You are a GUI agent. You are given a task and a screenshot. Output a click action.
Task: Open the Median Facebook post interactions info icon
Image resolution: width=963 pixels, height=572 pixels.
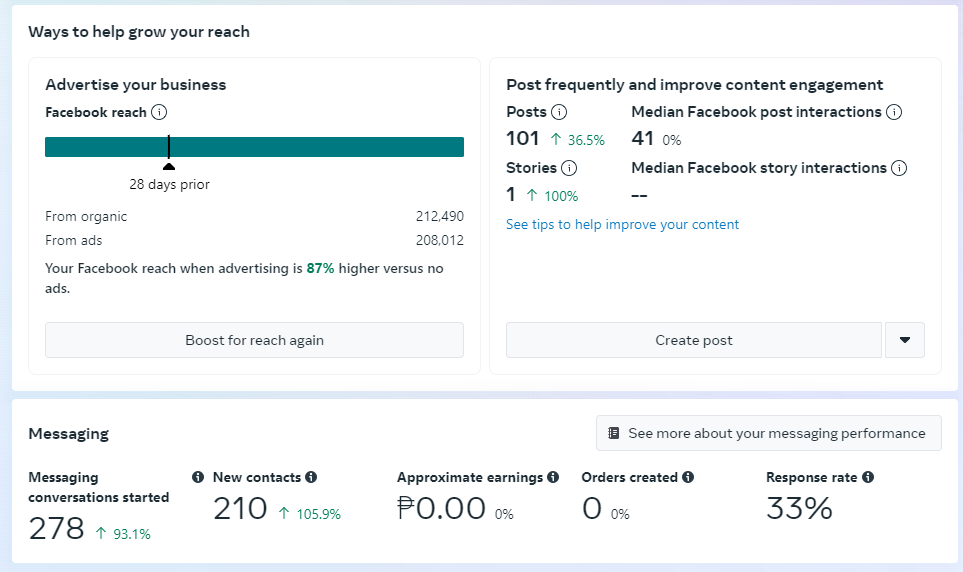894,112
